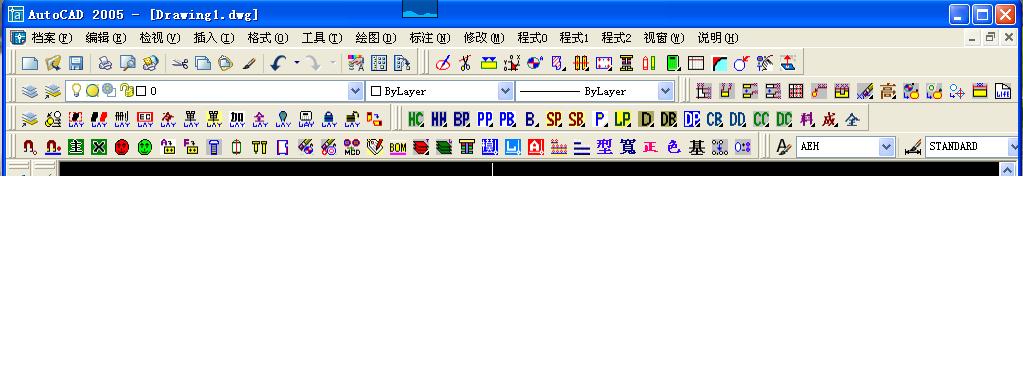Click the New drawing icon
The image size is (1023, 384).
click(x=30, y=63)
